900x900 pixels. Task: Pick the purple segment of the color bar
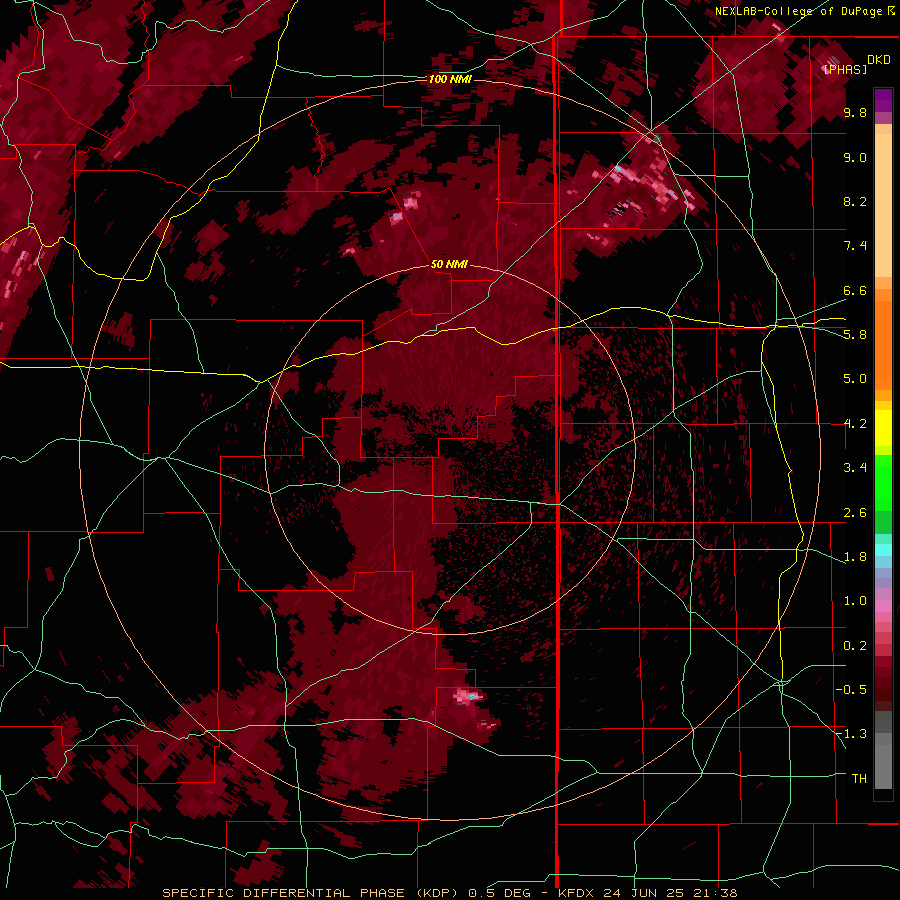(883, 100)
